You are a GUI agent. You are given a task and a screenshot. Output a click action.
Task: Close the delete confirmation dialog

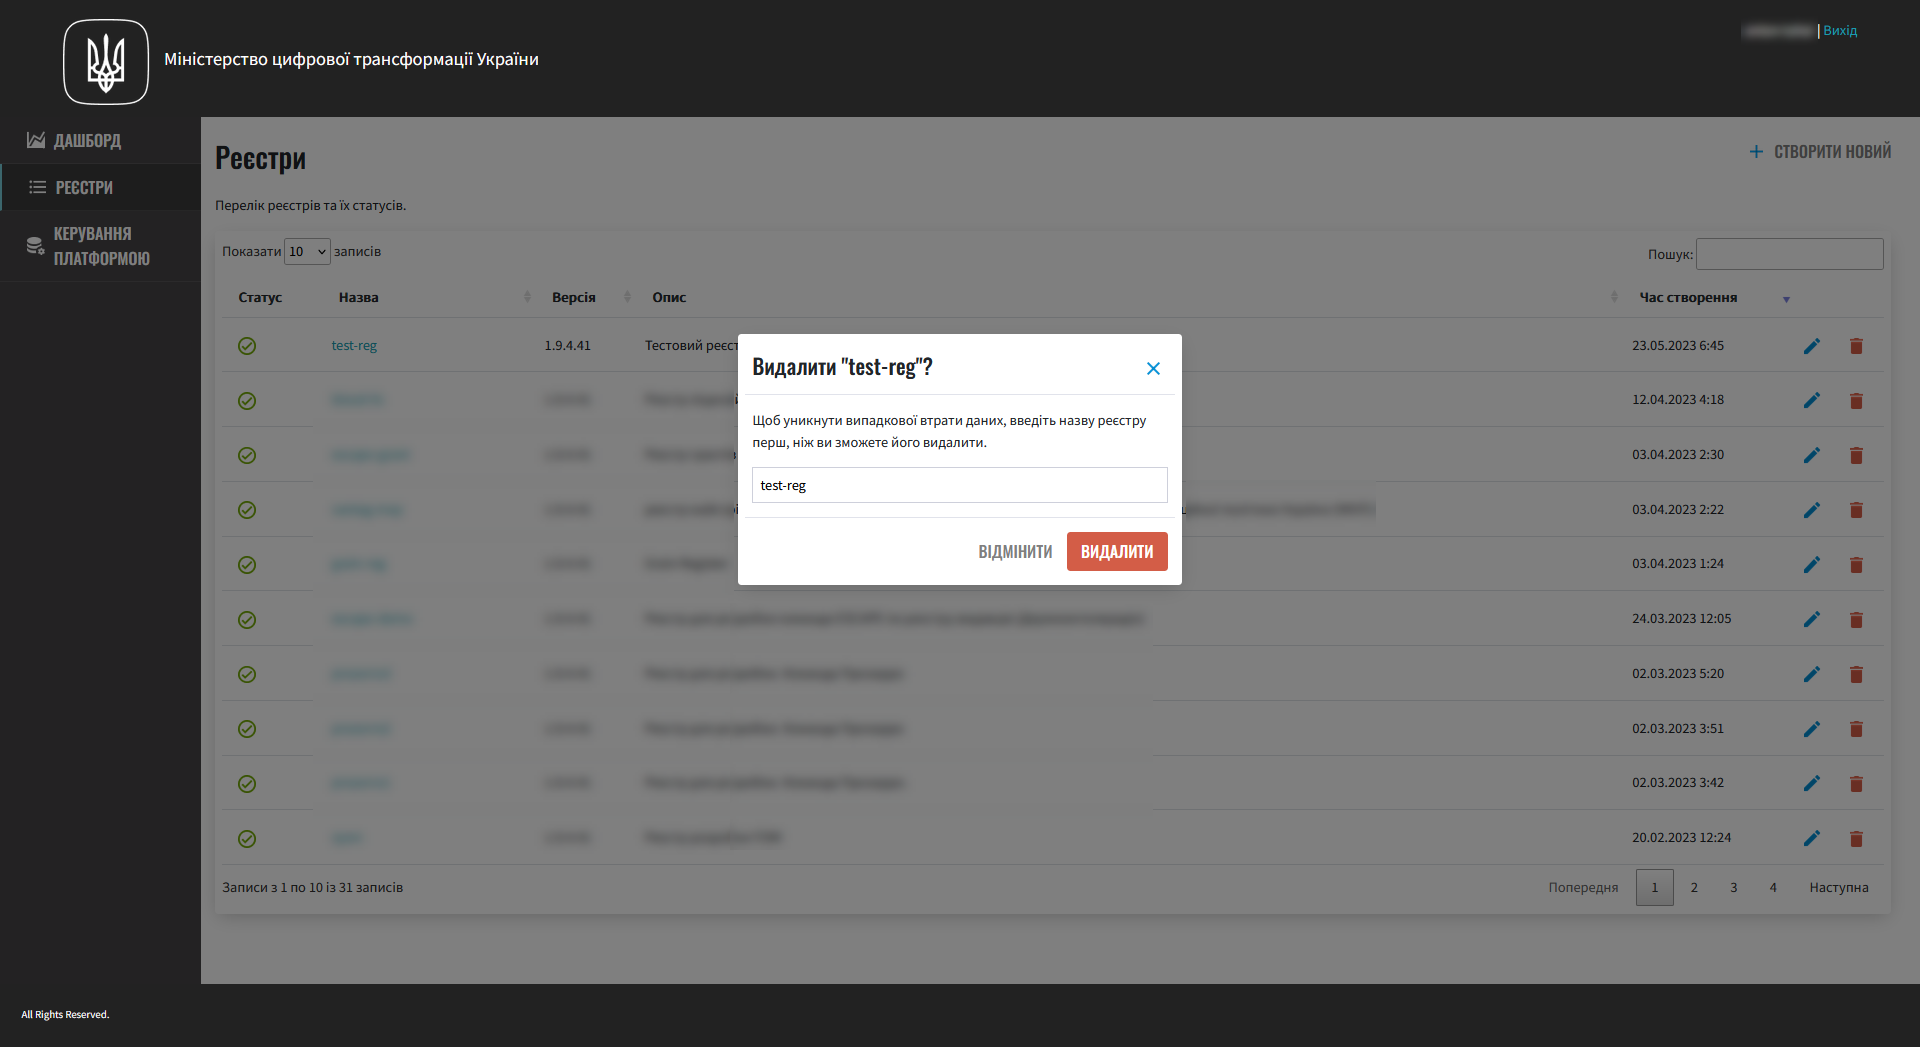tap(1153, 368)
